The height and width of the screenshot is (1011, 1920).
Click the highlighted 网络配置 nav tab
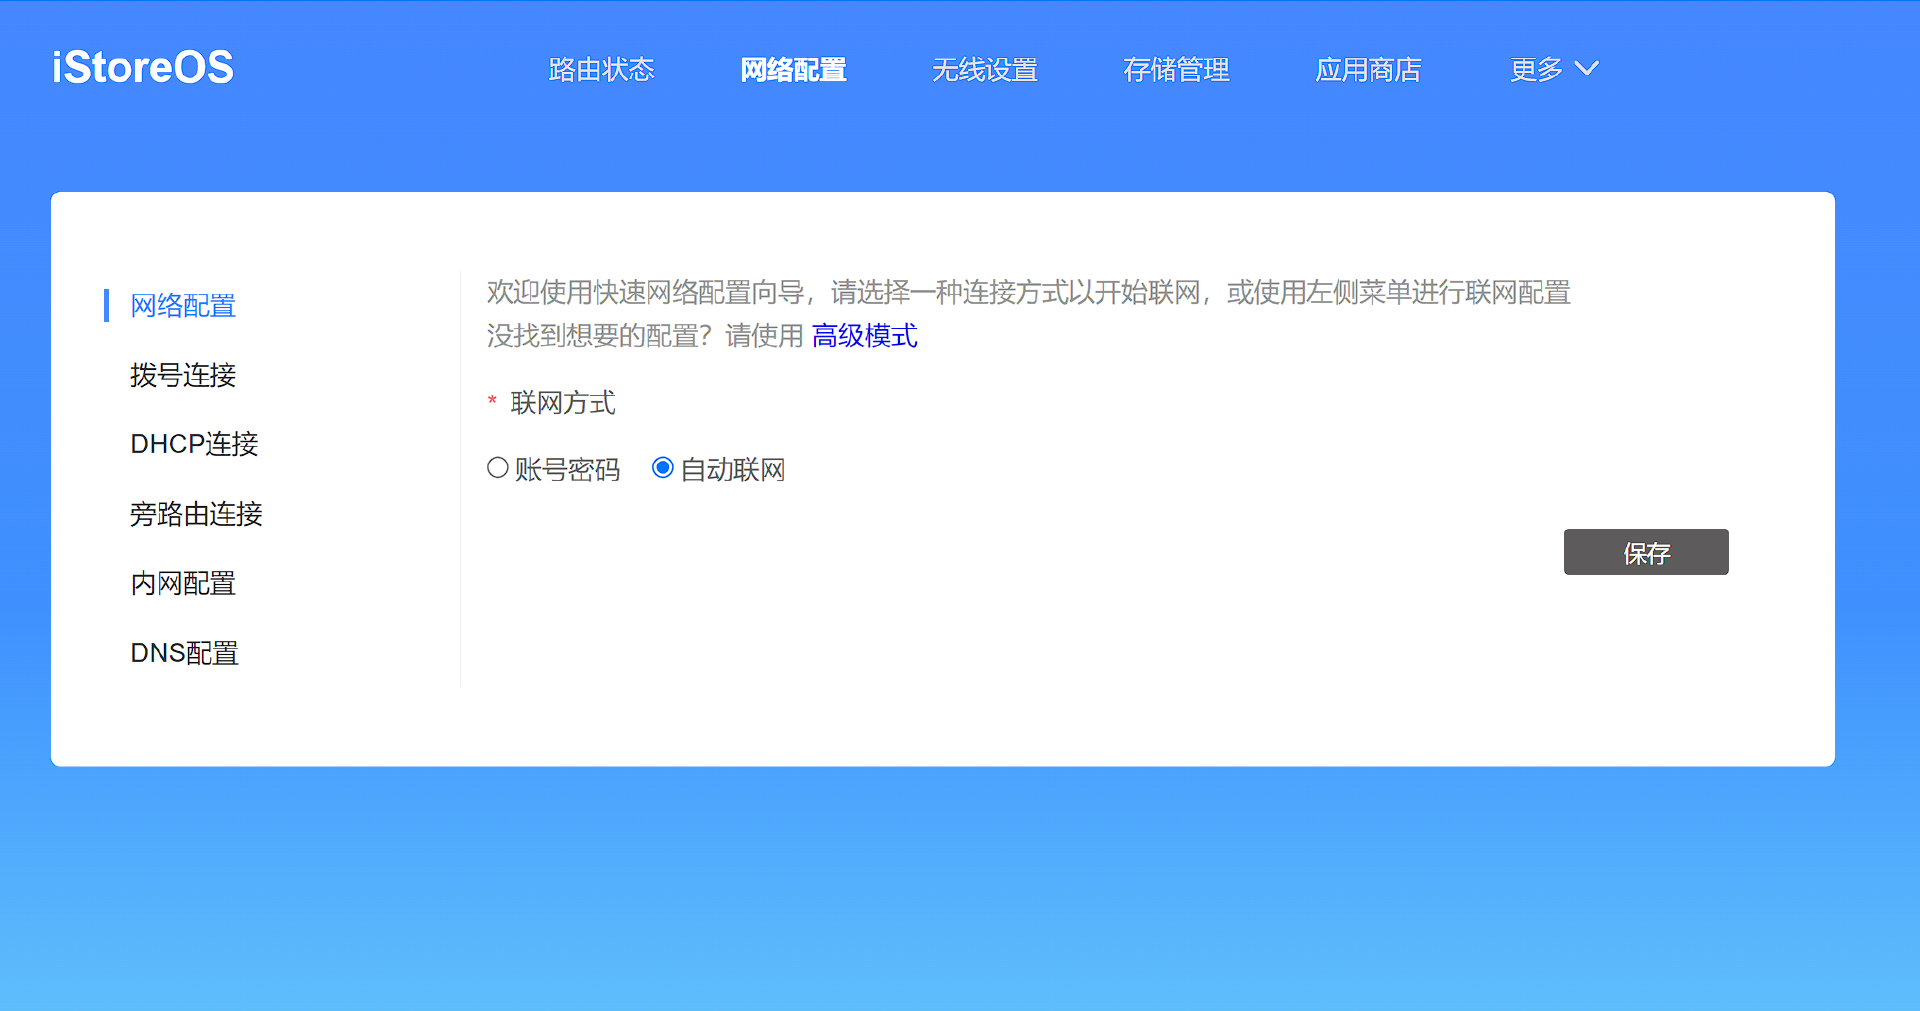(x=793, y=70)
